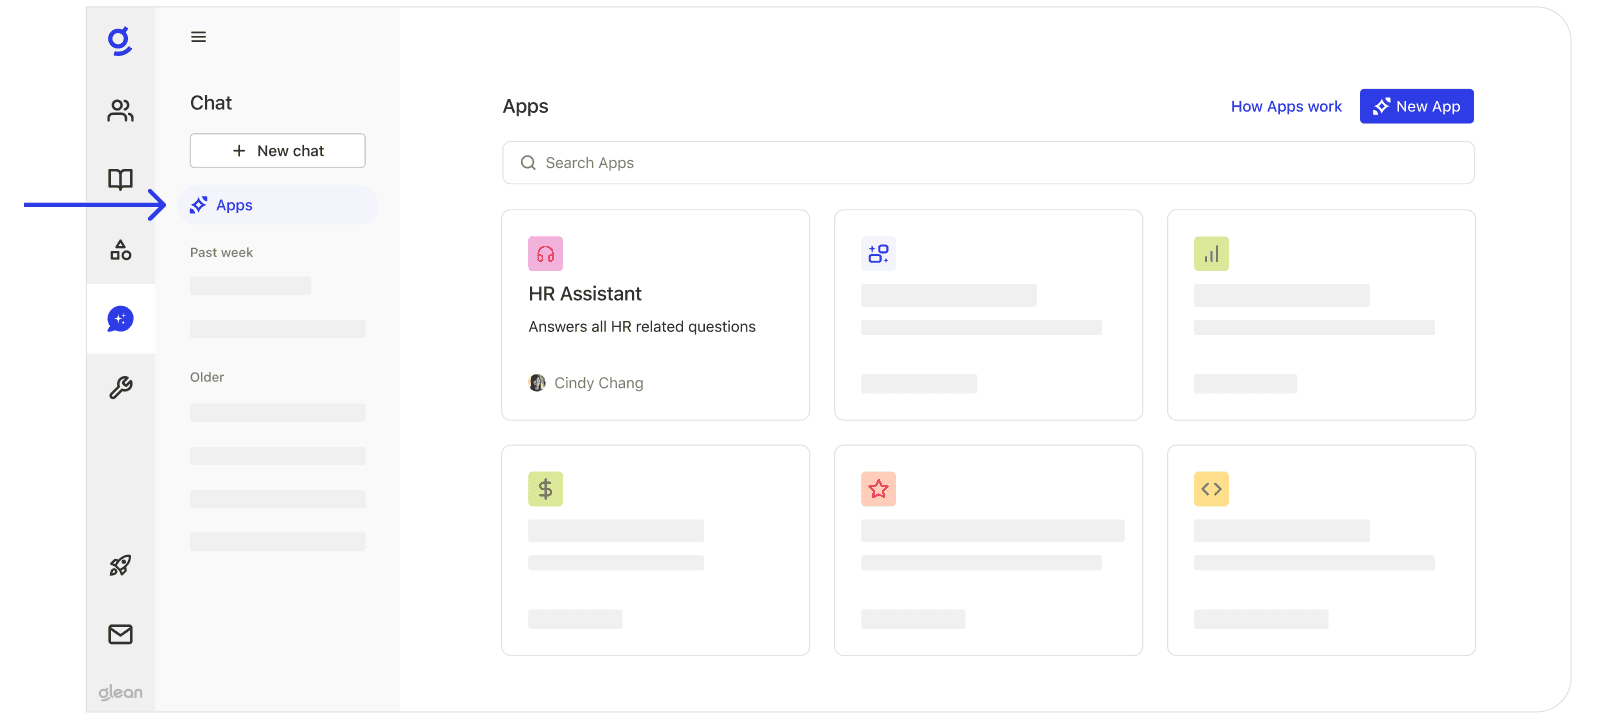The height and width of the screenshot is (722, 1622).
Task: Open the HR Assistant app card
Action: [x=655, y=315]
